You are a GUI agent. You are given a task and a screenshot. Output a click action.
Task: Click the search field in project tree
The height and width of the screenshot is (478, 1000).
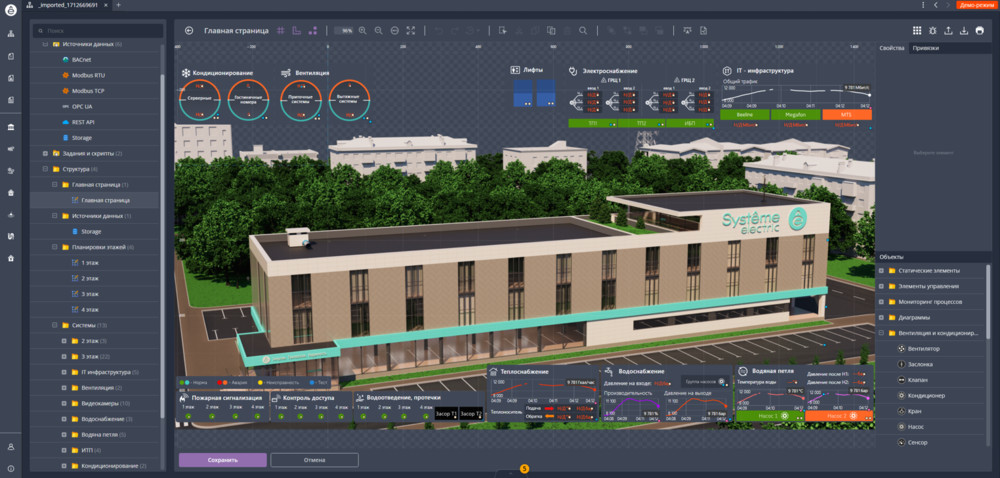click(100, 30)
